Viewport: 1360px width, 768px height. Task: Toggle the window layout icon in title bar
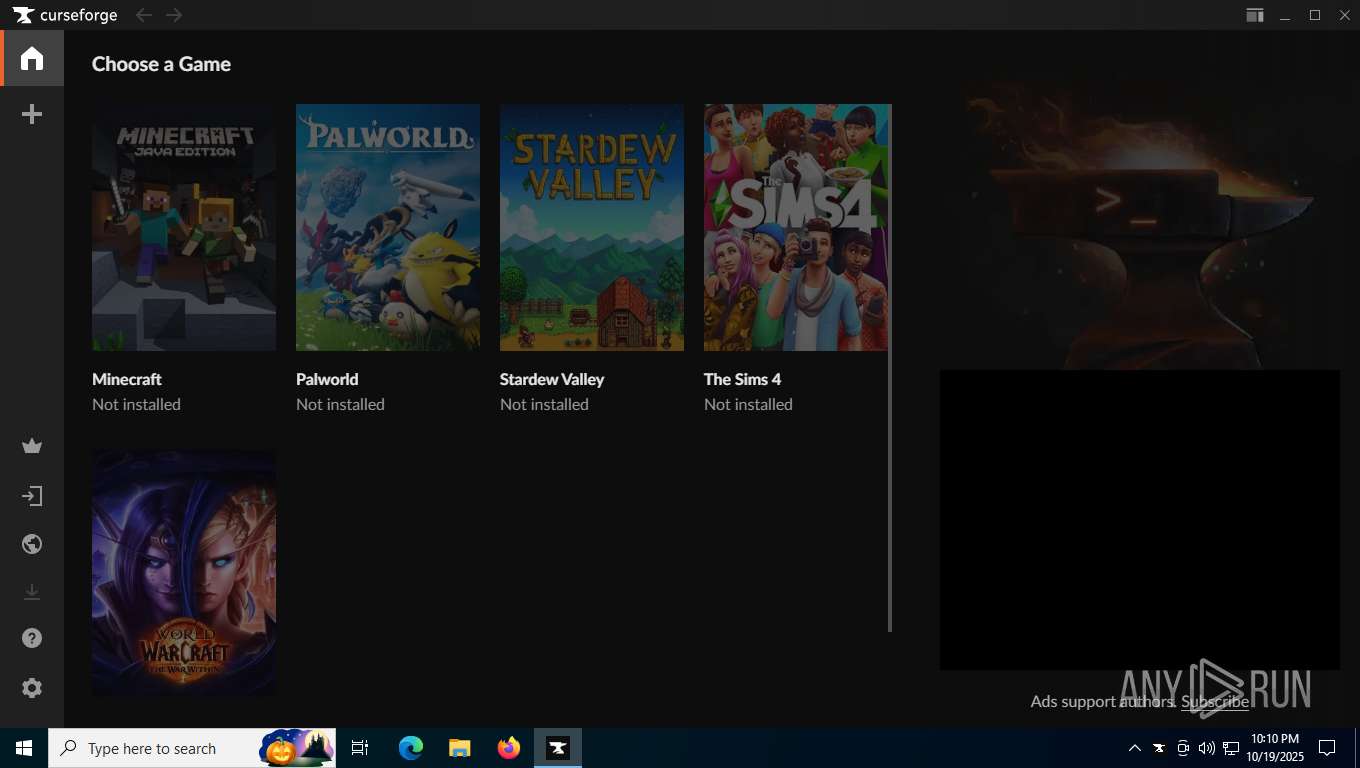(1254, 15)
